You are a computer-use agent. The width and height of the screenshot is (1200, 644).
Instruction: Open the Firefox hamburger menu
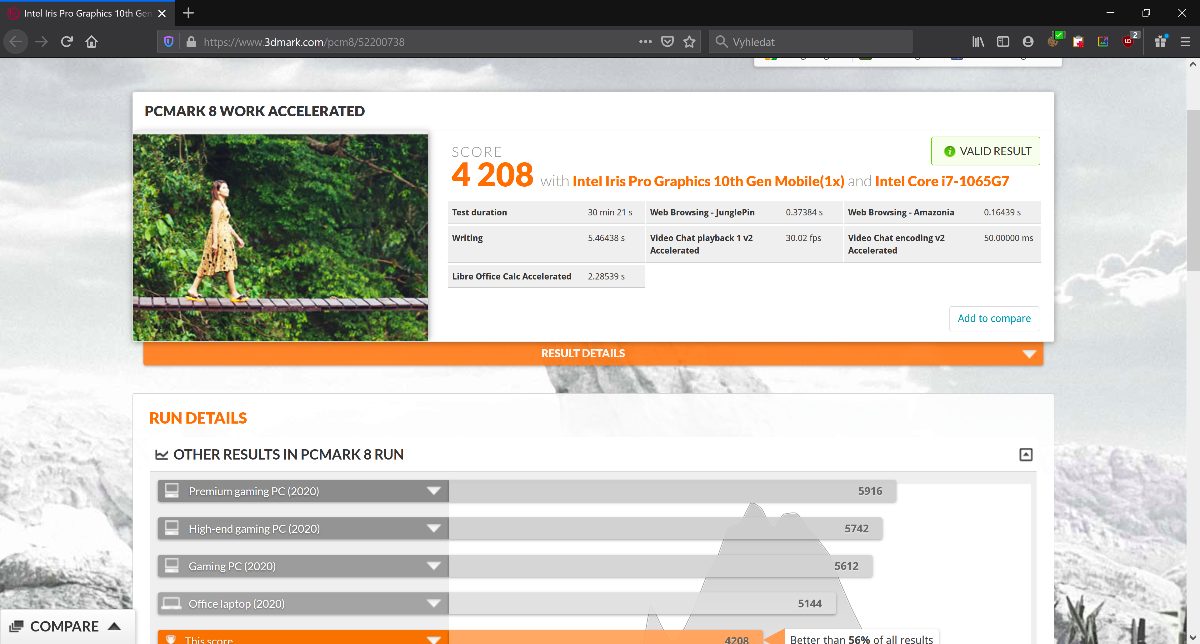(x=1184, y=42)
